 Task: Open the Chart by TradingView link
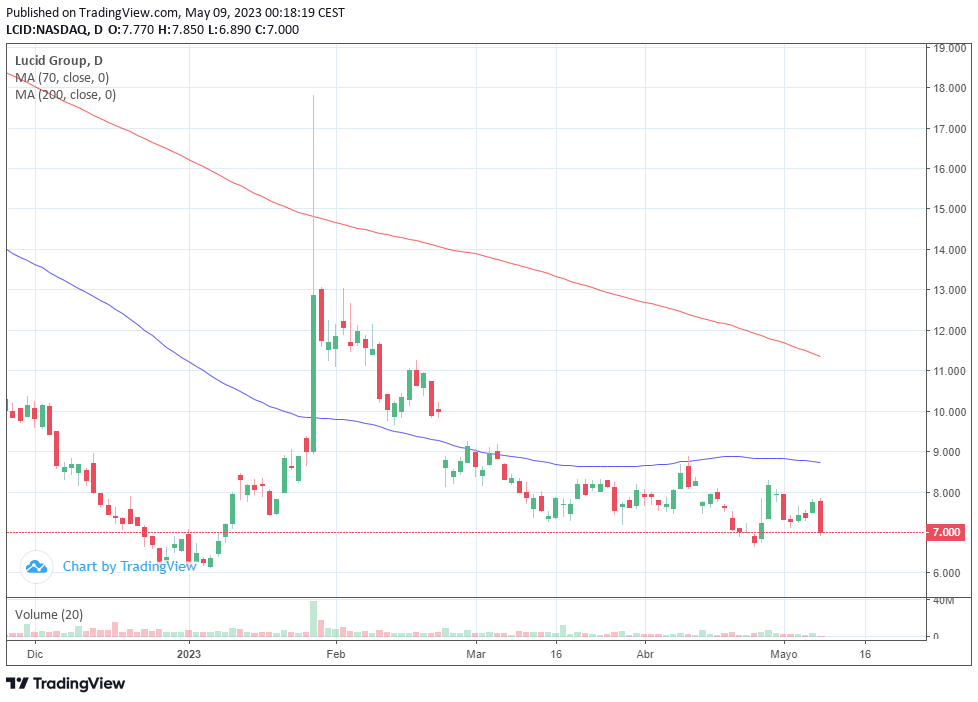coord(130,566)
